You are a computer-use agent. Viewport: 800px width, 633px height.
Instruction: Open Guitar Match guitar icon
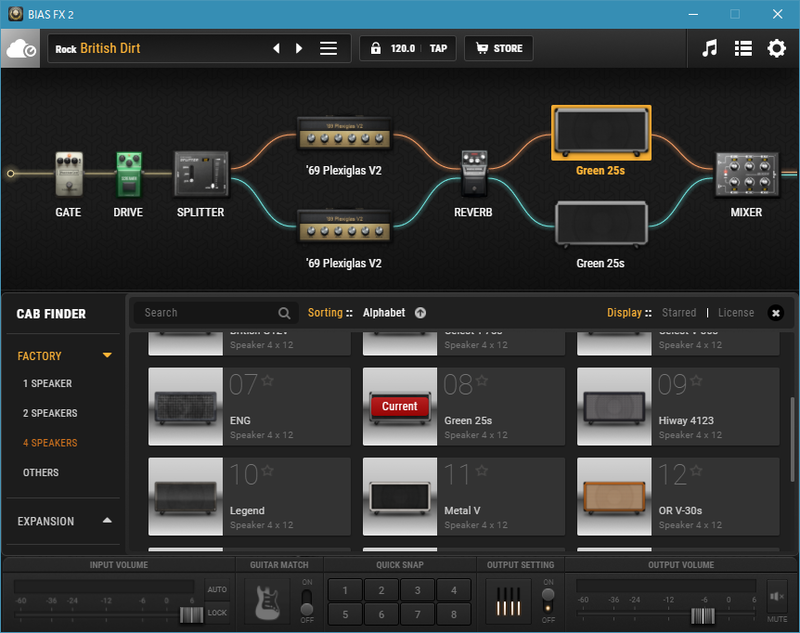[x=267, y=602]
